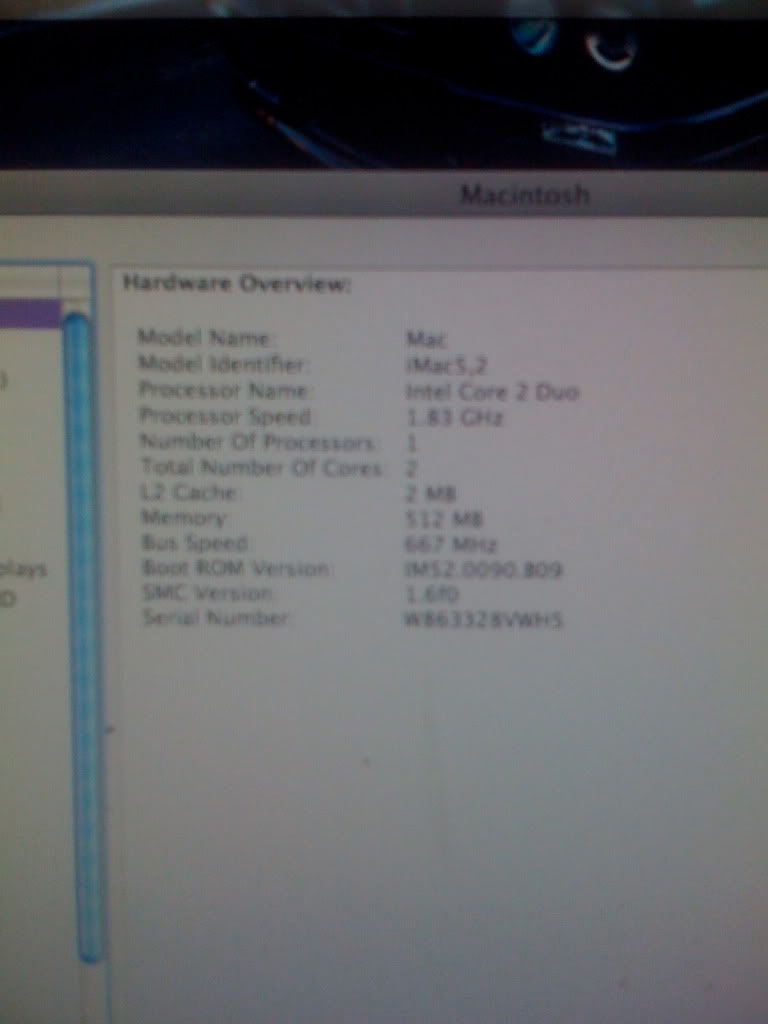
Task: Click the Serial Number label
Action: coord(215,619)
